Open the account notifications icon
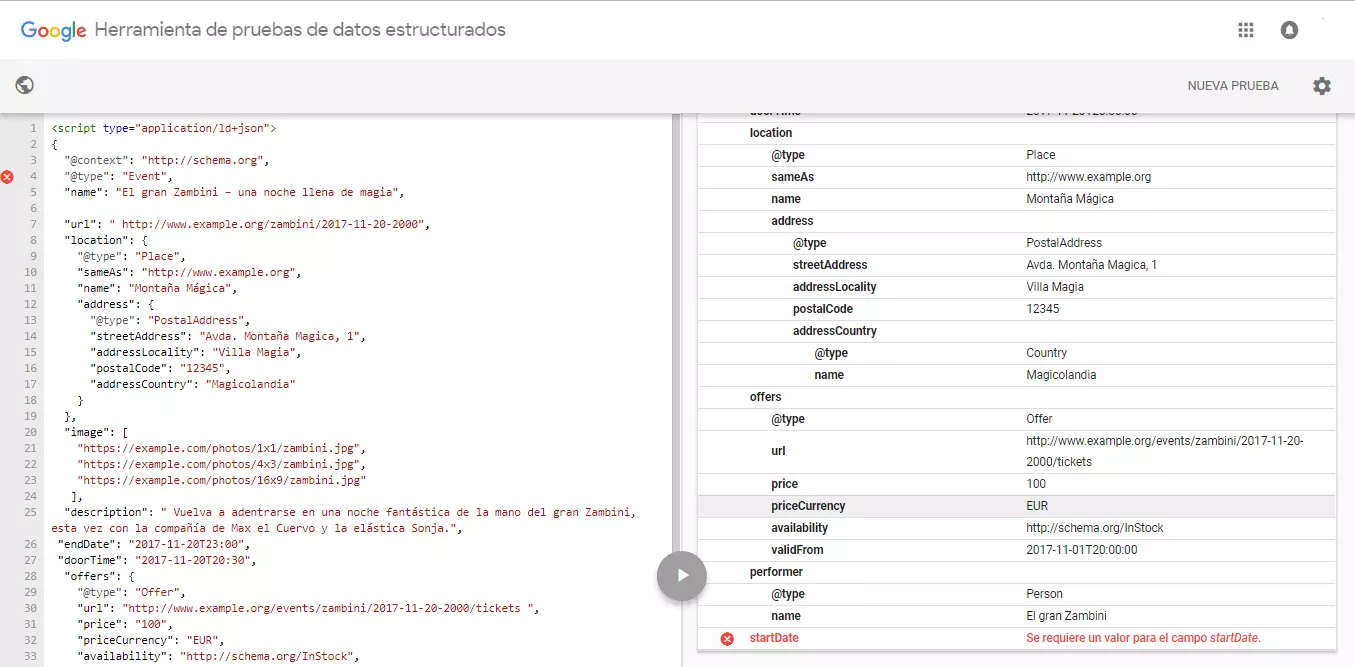Viewport: 1355px width, 667px height. (1289, 30)
